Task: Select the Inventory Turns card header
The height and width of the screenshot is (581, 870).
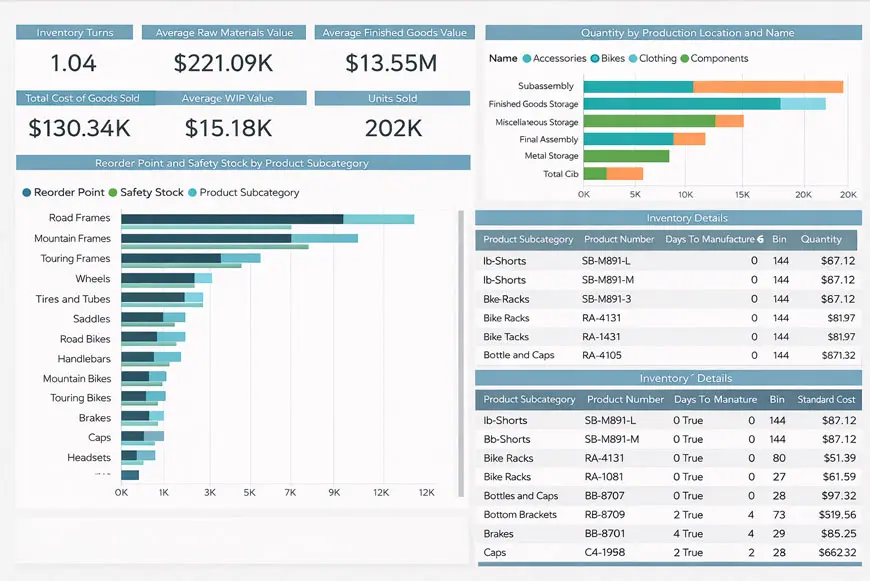Action: (x=75, y=33)
